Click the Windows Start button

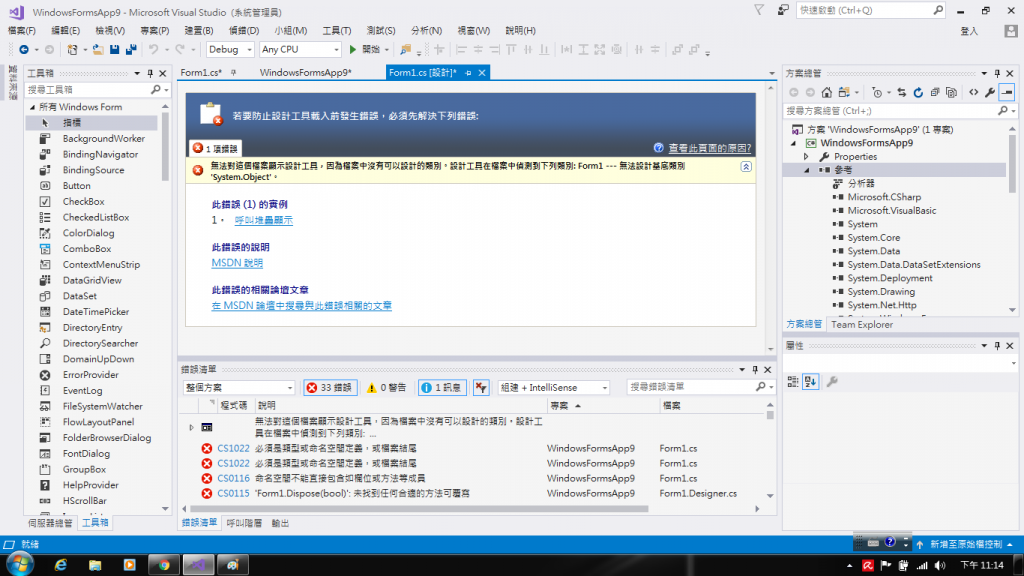coord(20,564)
